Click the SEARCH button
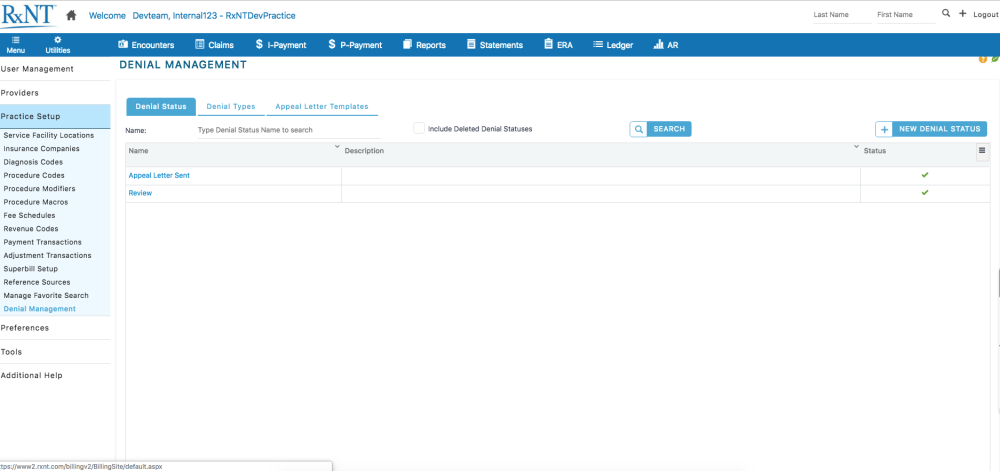The image size is (1000, 471). 660,129
